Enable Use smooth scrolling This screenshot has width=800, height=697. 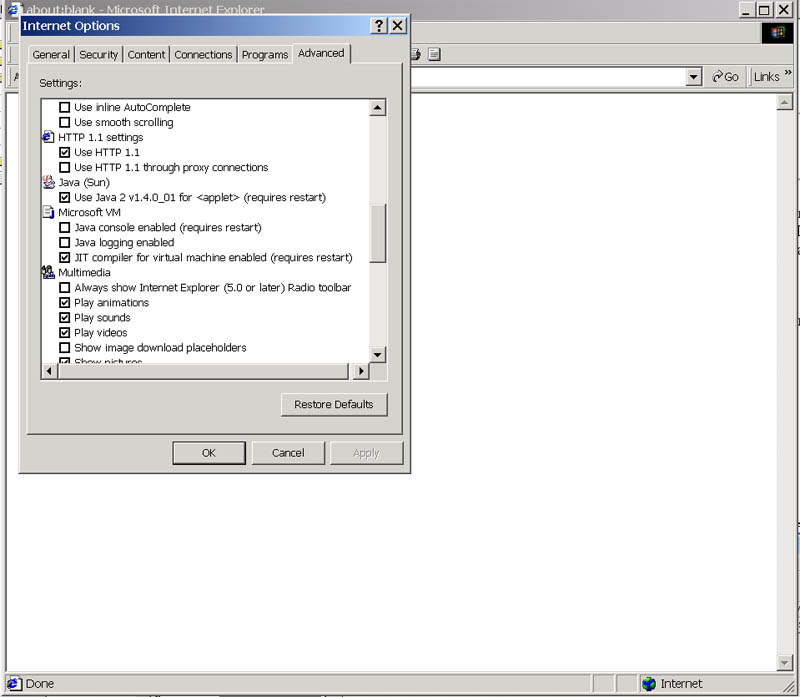coord(65,122)
